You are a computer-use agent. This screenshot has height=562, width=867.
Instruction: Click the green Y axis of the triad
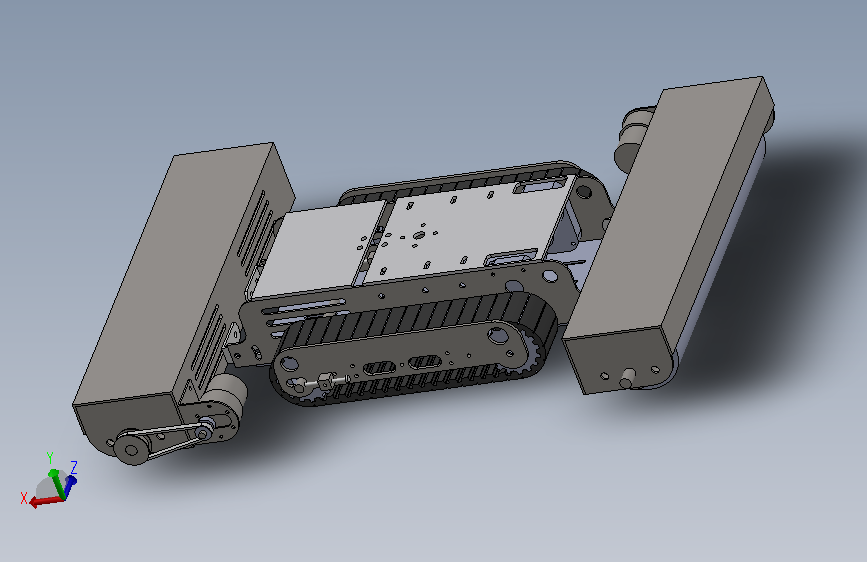click(55, 483)
